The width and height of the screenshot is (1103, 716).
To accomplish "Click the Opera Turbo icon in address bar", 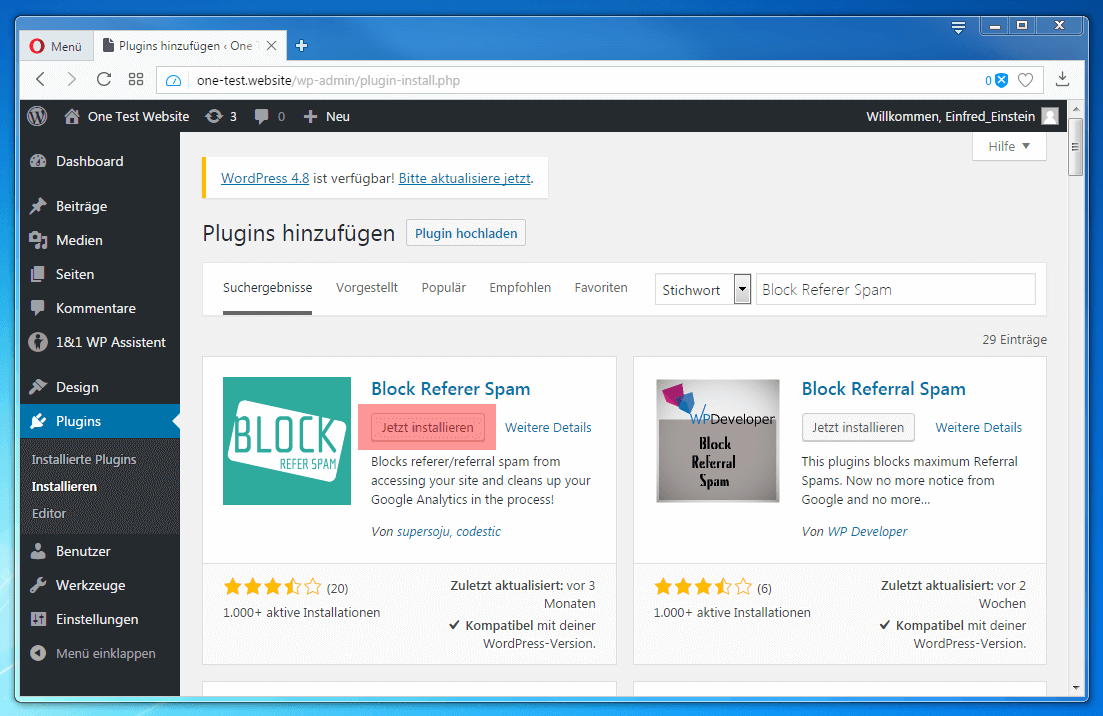I will point(173,80).
